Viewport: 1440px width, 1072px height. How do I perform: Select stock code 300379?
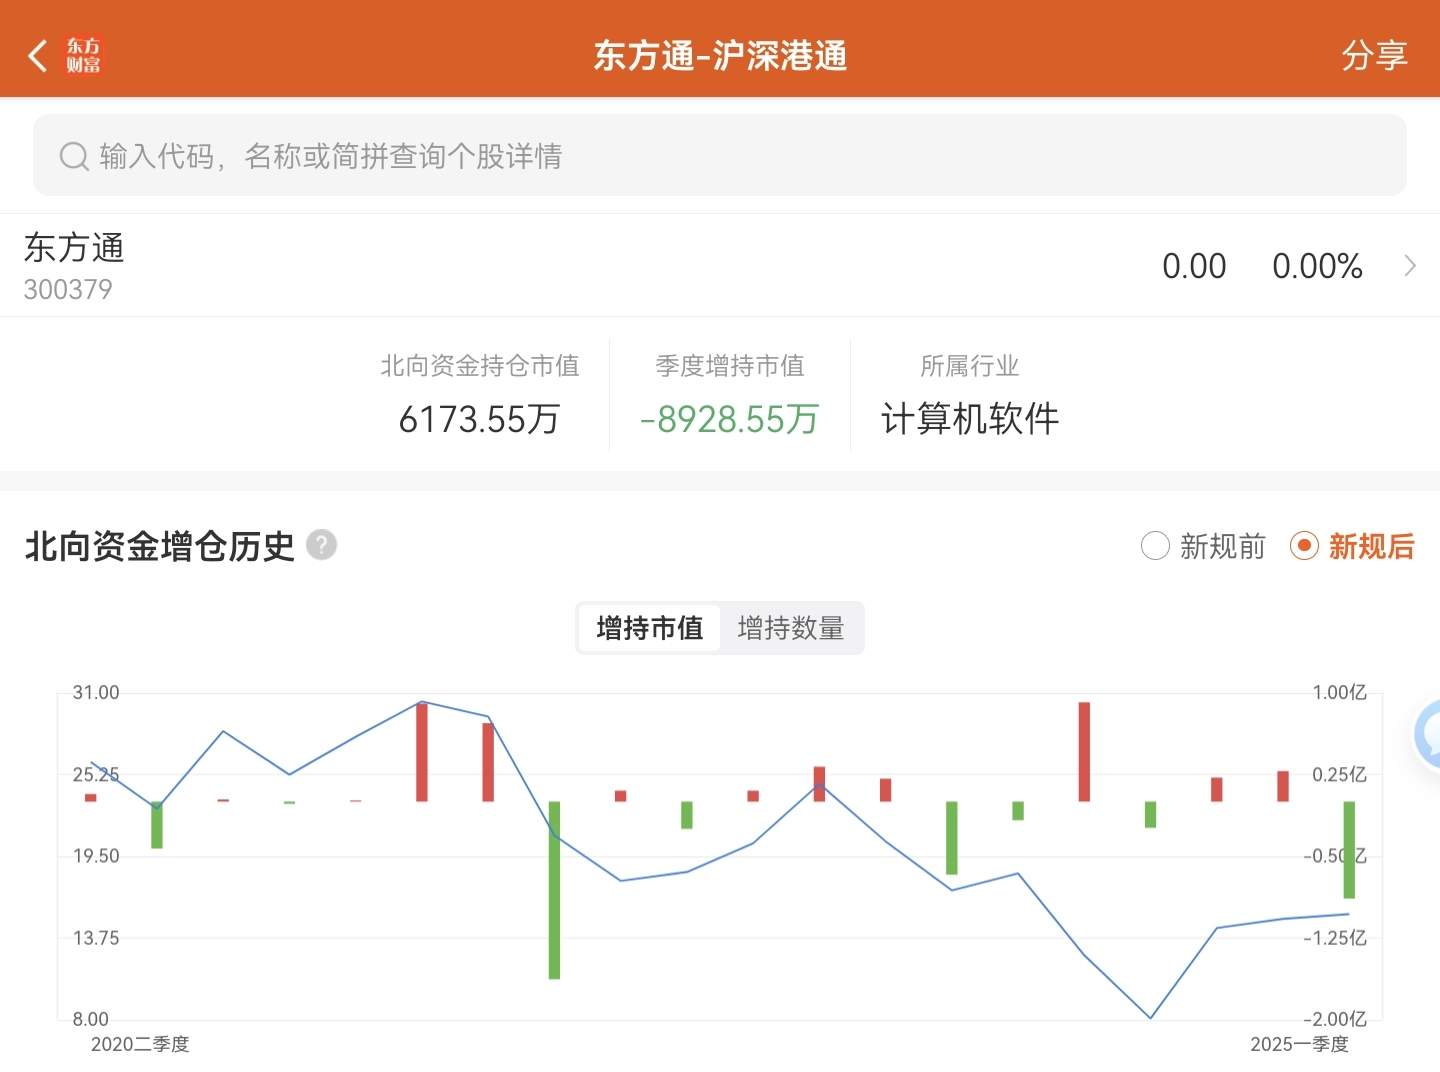click(x=68, y=290)
